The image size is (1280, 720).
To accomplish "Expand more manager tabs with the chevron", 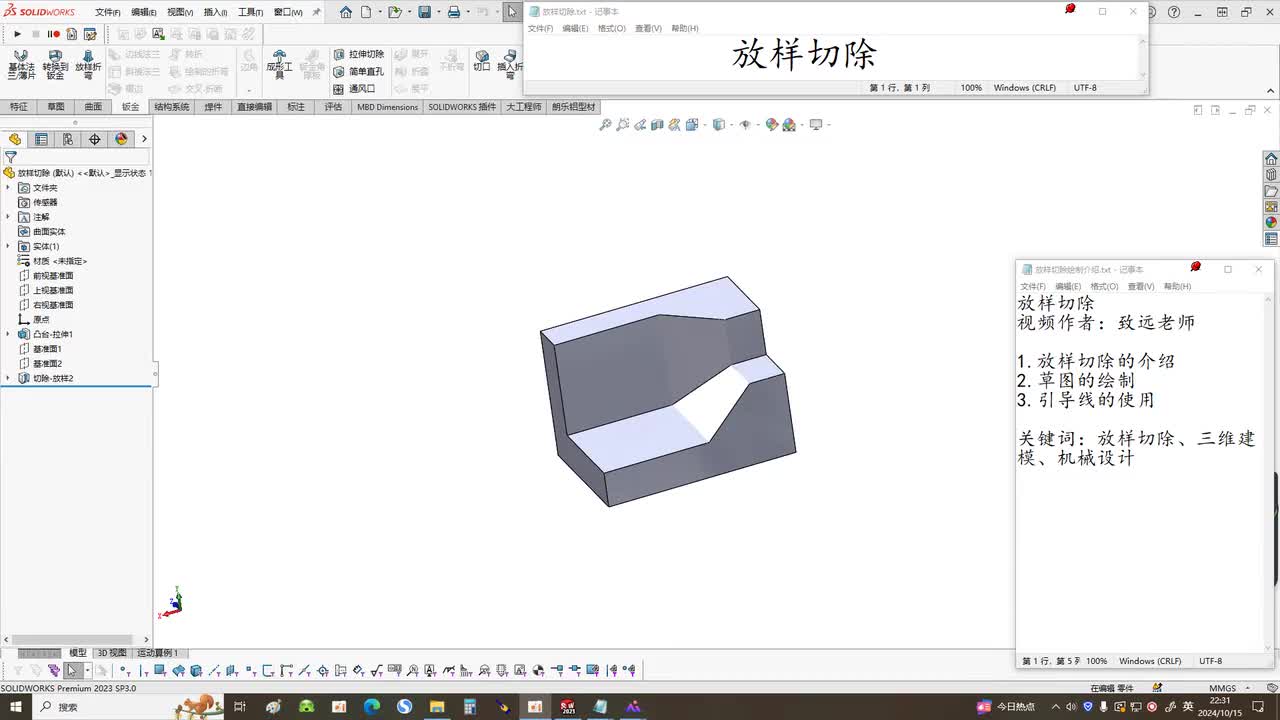I will (x=144, y=139).
